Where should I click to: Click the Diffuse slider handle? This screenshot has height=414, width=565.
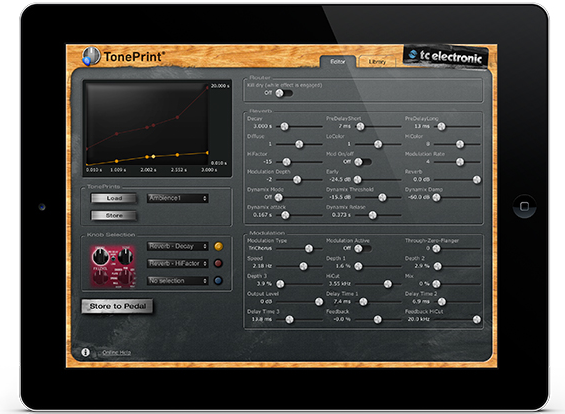[299, 144]
